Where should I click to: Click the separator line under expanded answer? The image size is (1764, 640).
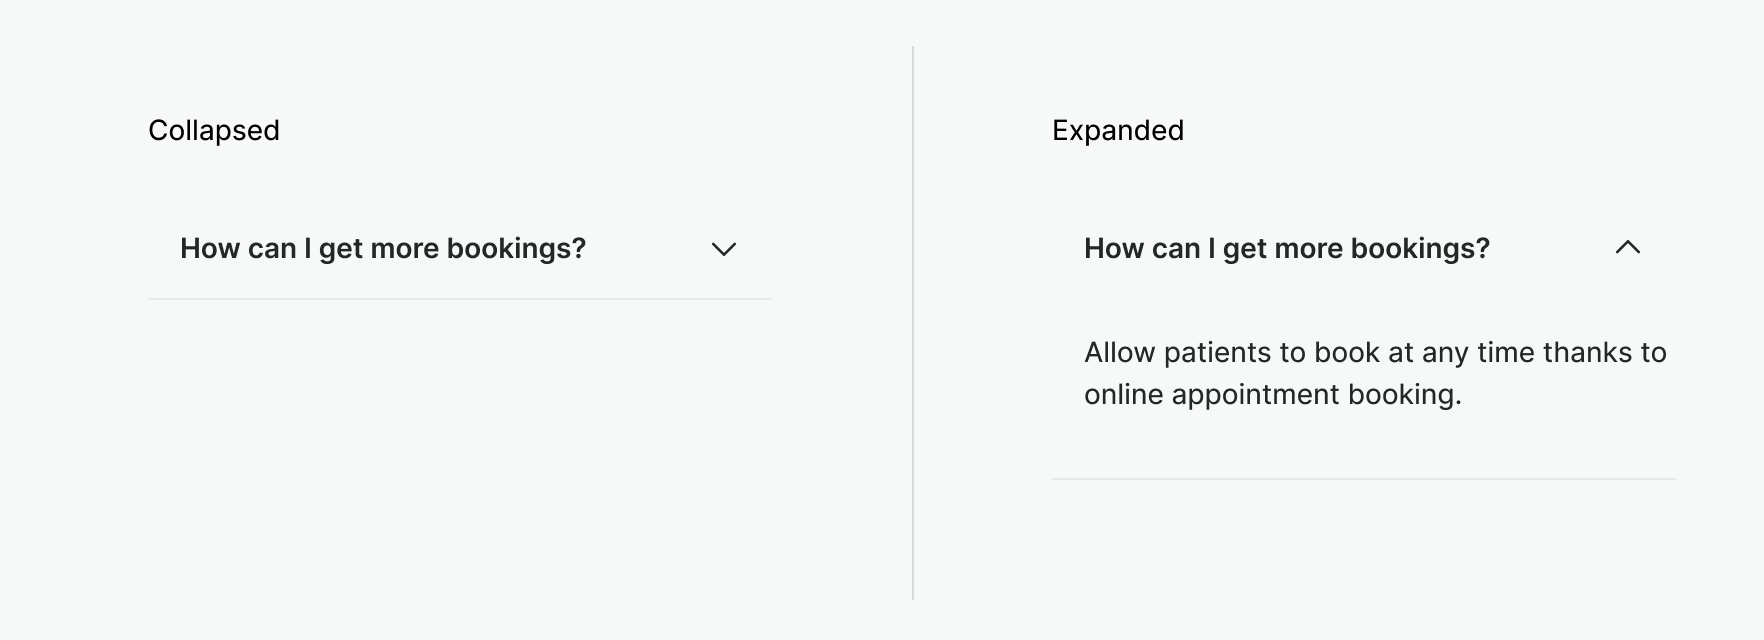[1363, 479]
